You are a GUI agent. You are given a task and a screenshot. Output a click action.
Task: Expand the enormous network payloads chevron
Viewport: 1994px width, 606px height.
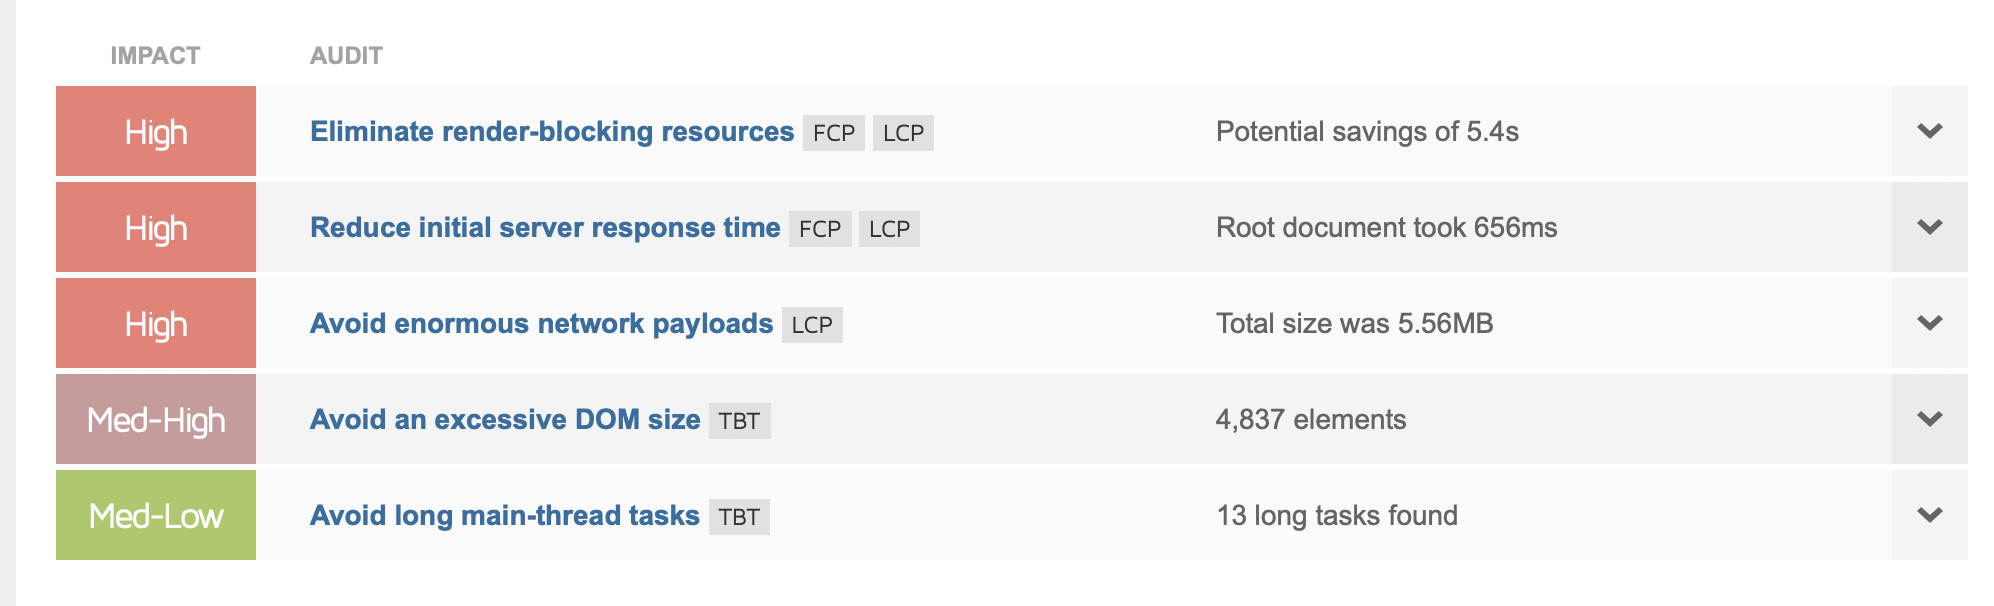point(1929,323)
